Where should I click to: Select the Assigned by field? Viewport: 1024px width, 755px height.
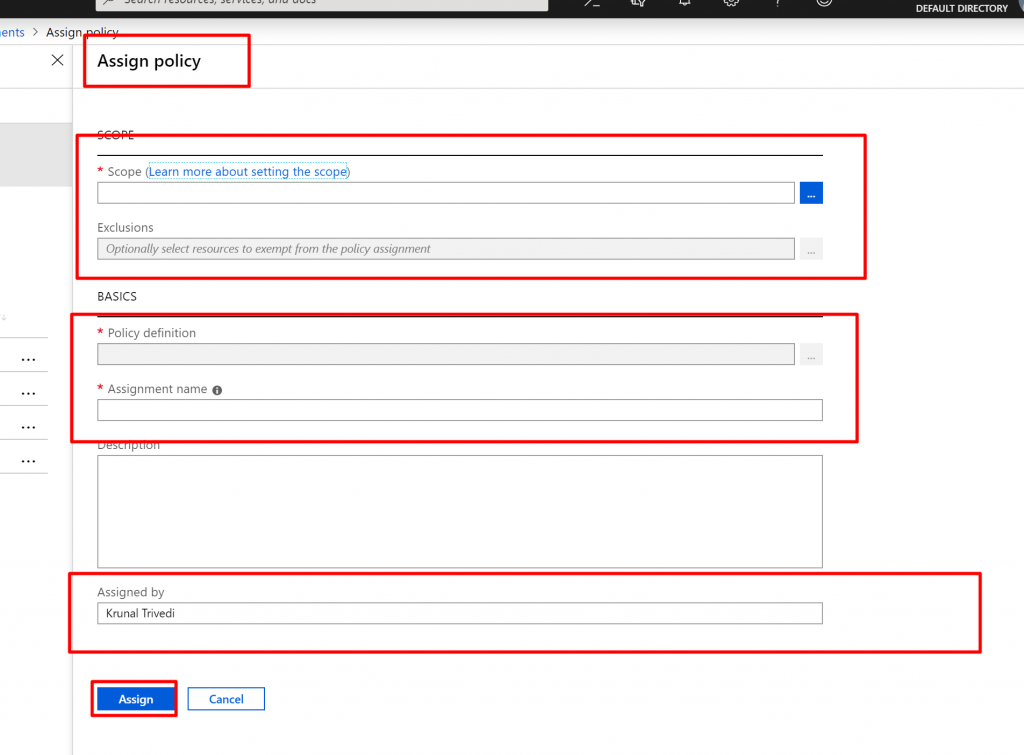[459, 613]
